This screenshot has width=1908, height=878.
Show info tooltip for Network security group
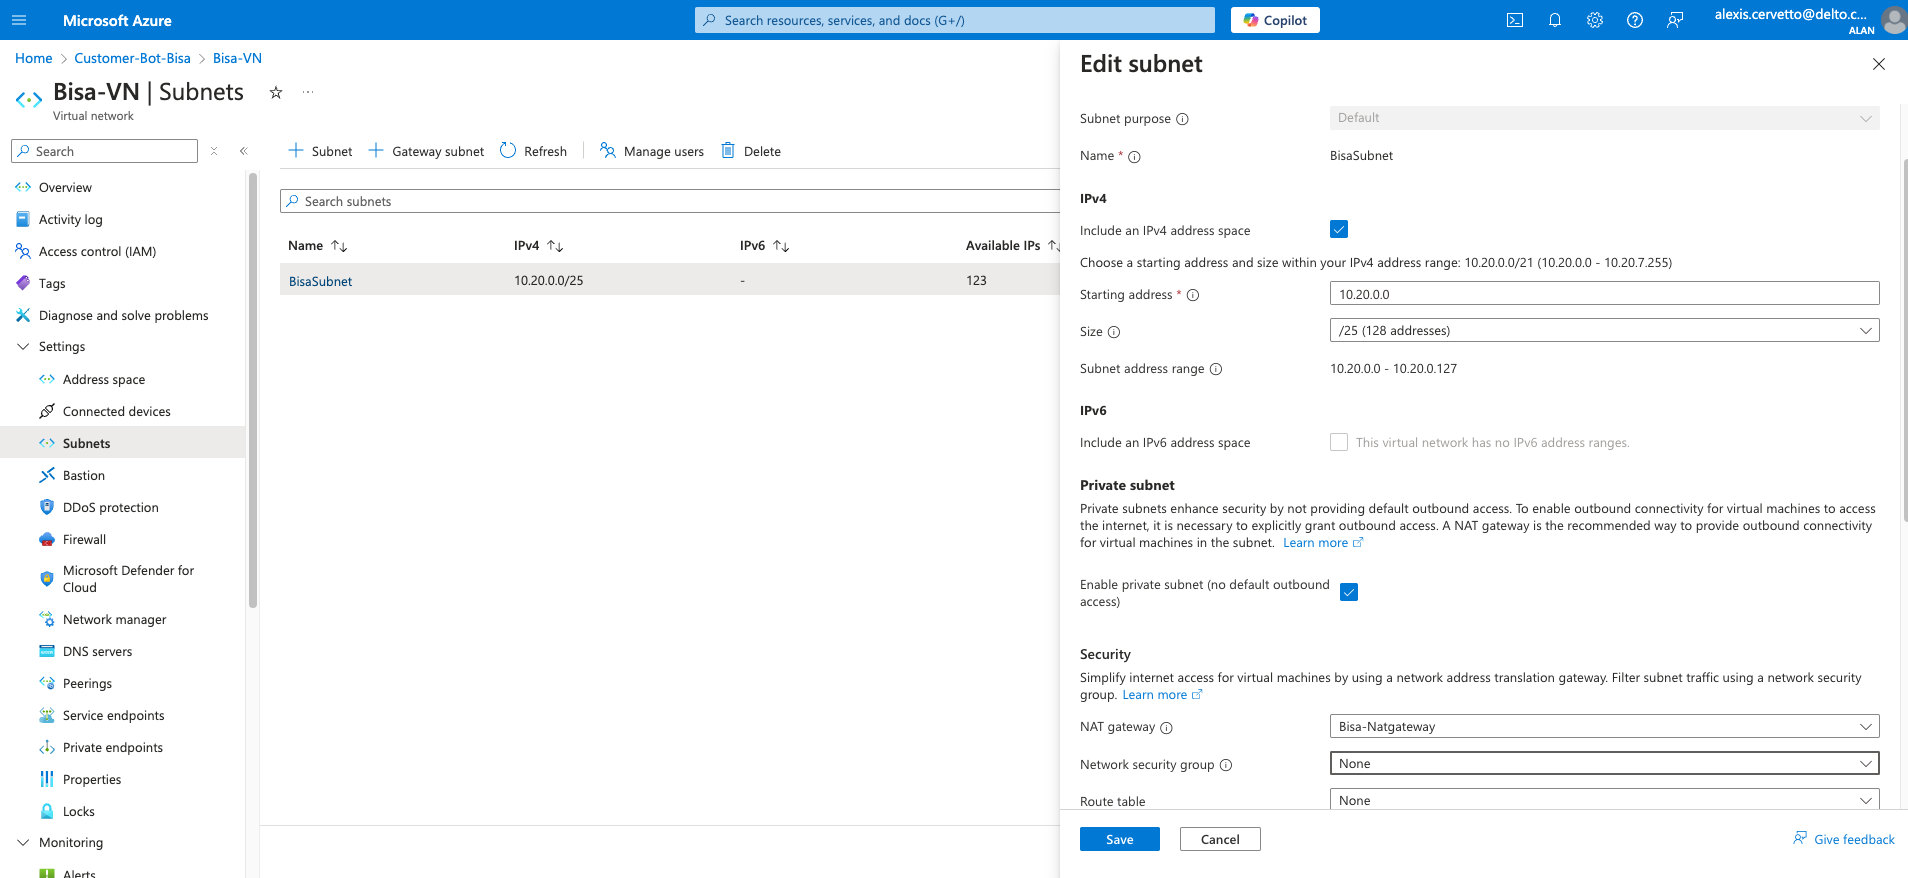(x=1226, y=765)
